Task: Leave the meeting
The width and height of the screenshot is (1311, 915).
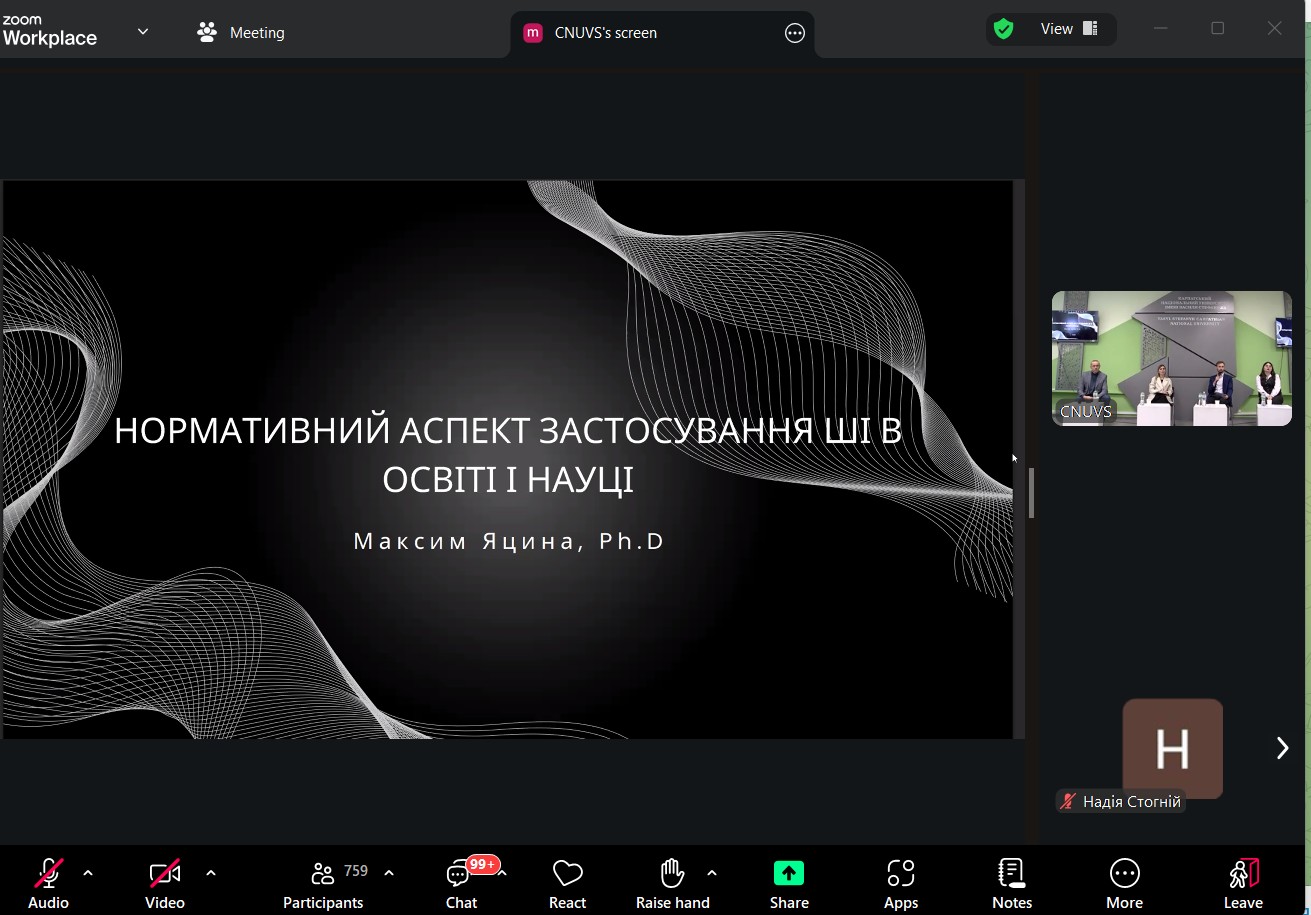Action: click(1242, 872)
